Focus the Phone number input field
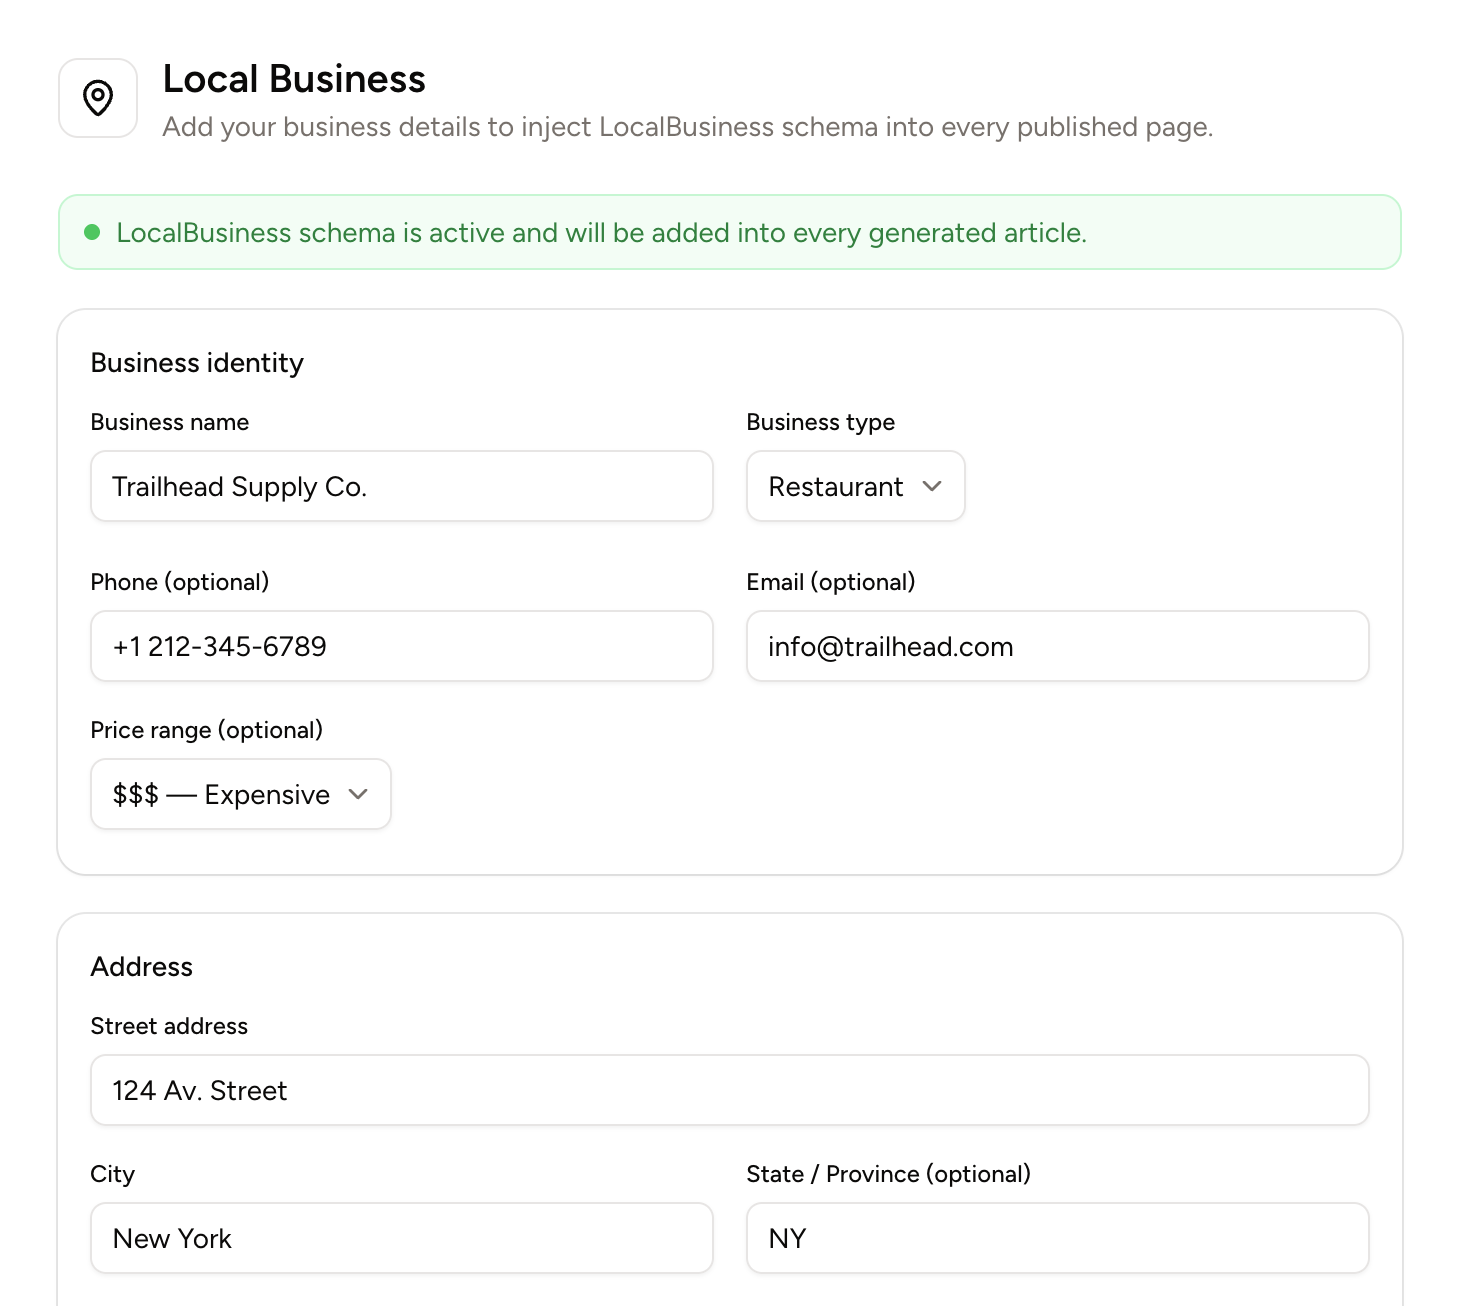This screenshot has height=1306, width=1468. [x=402, y=646]
